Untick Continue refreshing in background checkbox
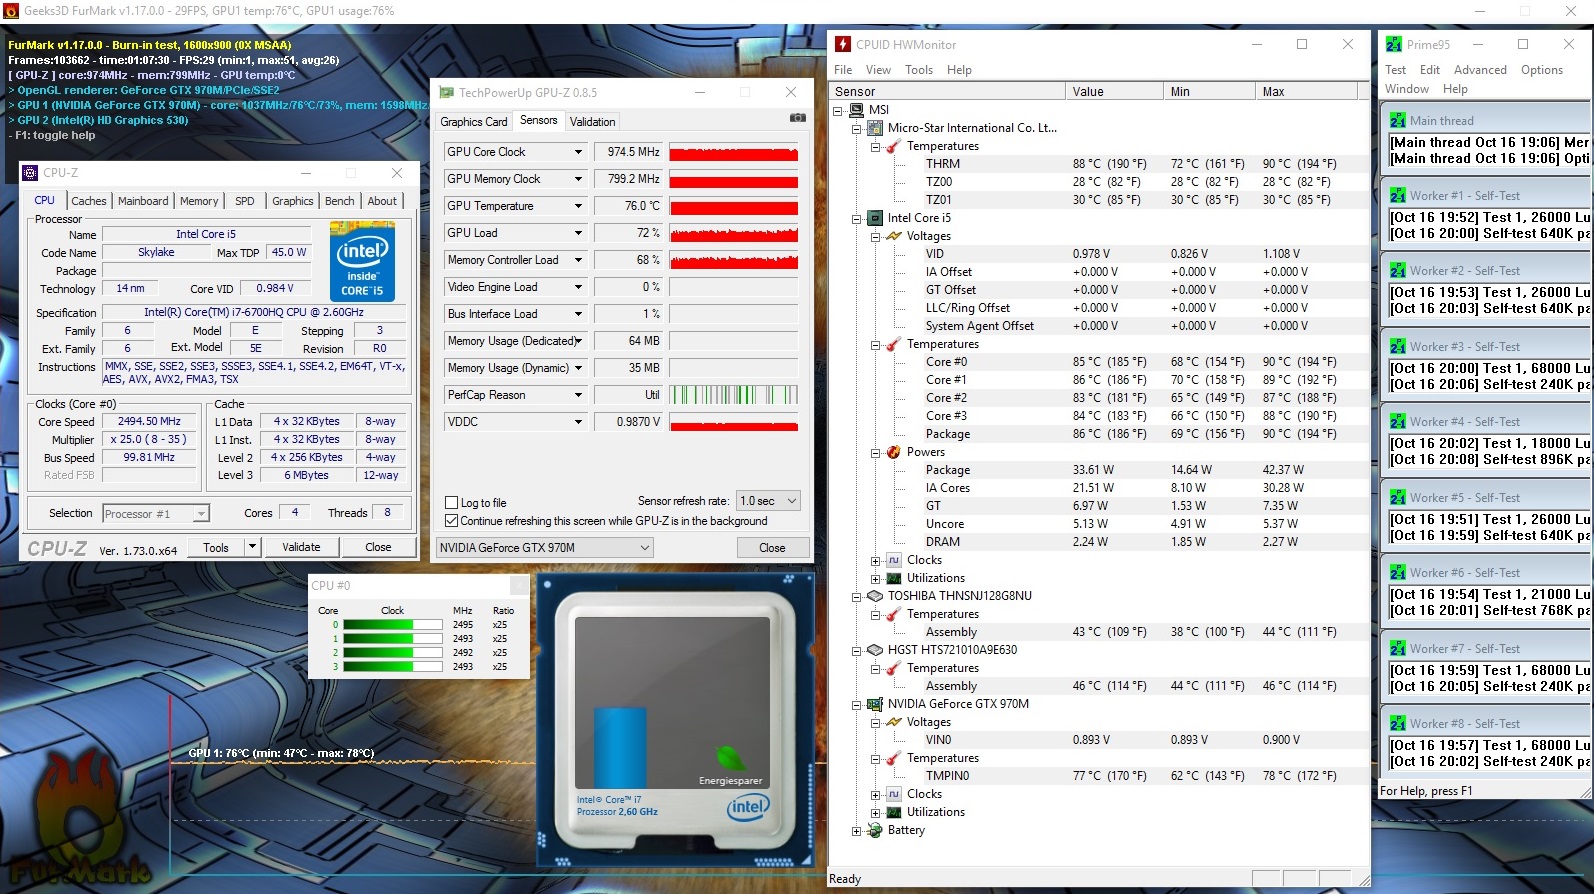 coord(451,521)
